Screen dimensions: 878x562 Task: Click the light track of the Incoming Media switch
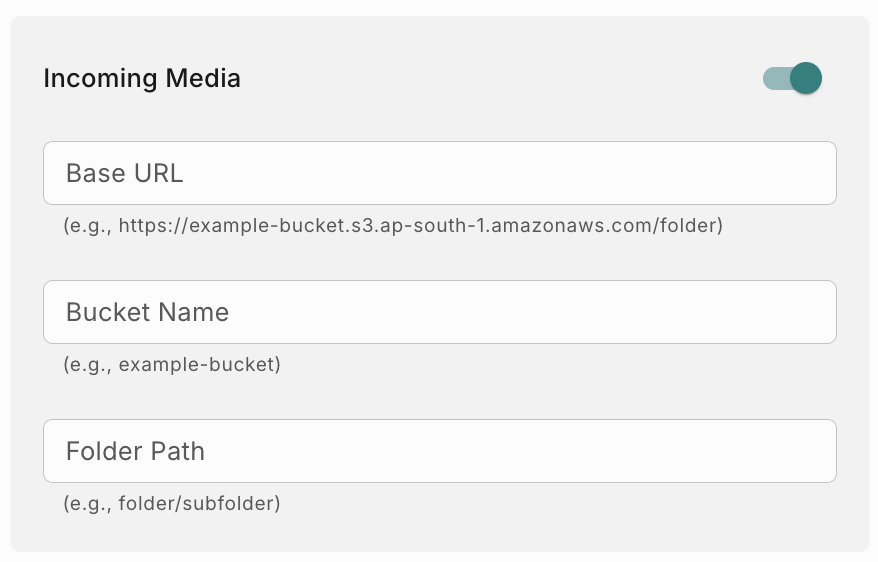773,78
